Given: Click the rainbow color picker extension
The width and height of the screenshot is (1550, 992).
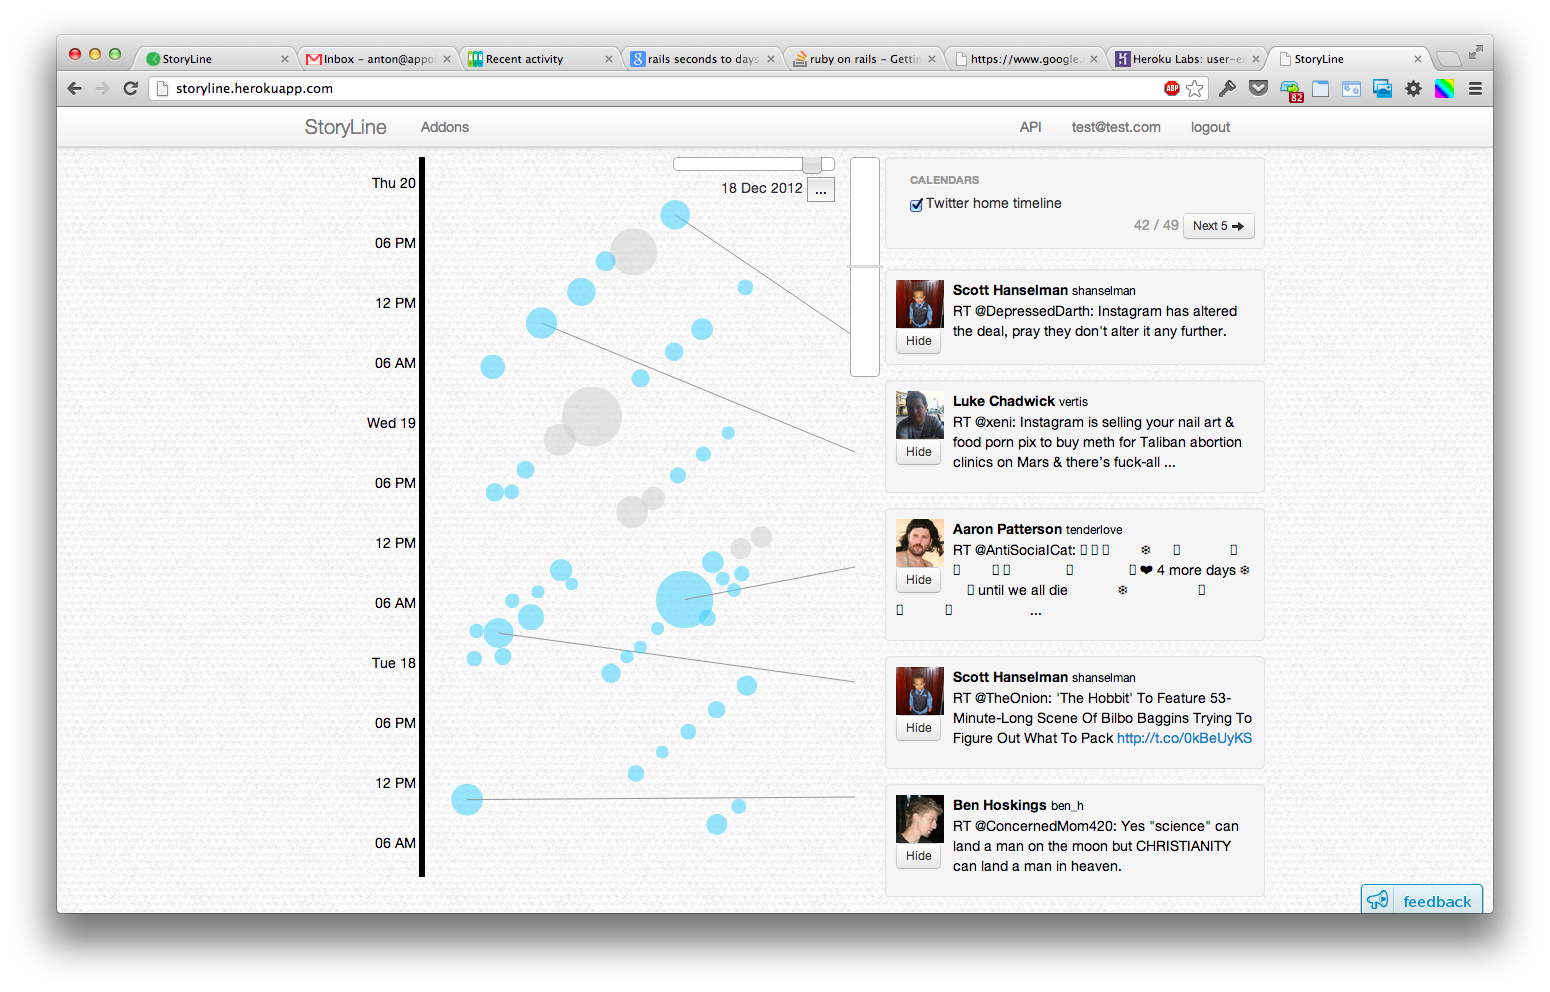Looking at the screenshot, I should tap(1444, 88).
